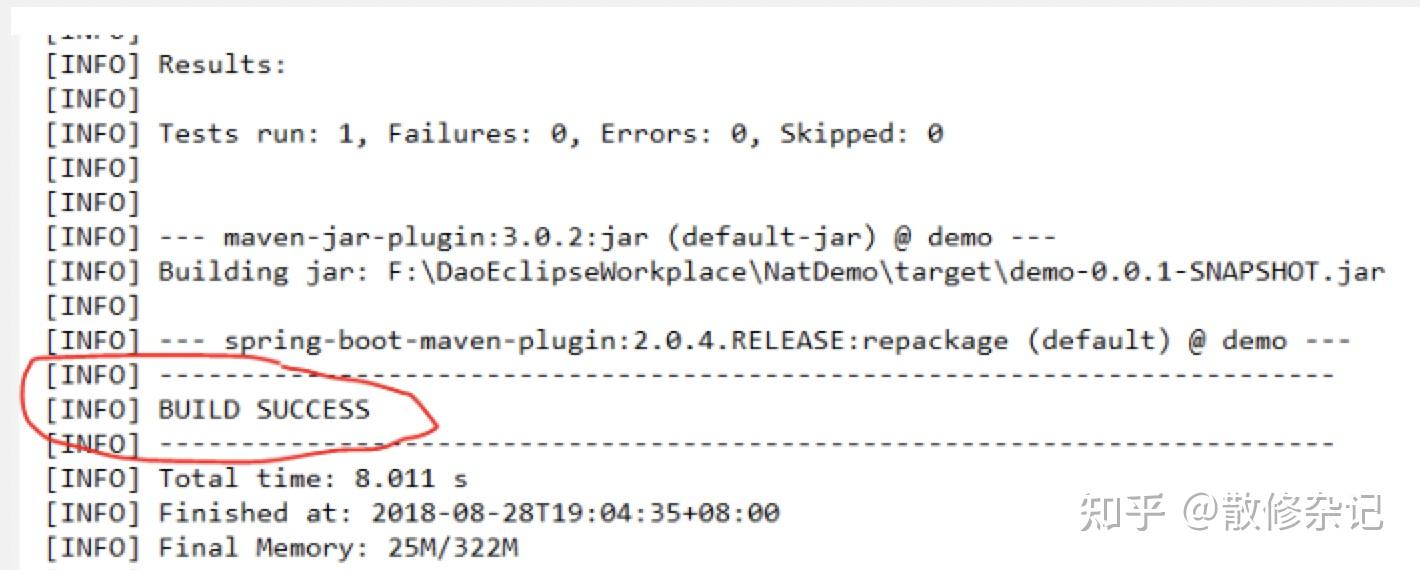The image size is (1420, 570).
Task: Click the "Building jar:" label
Action: (264, 272)
